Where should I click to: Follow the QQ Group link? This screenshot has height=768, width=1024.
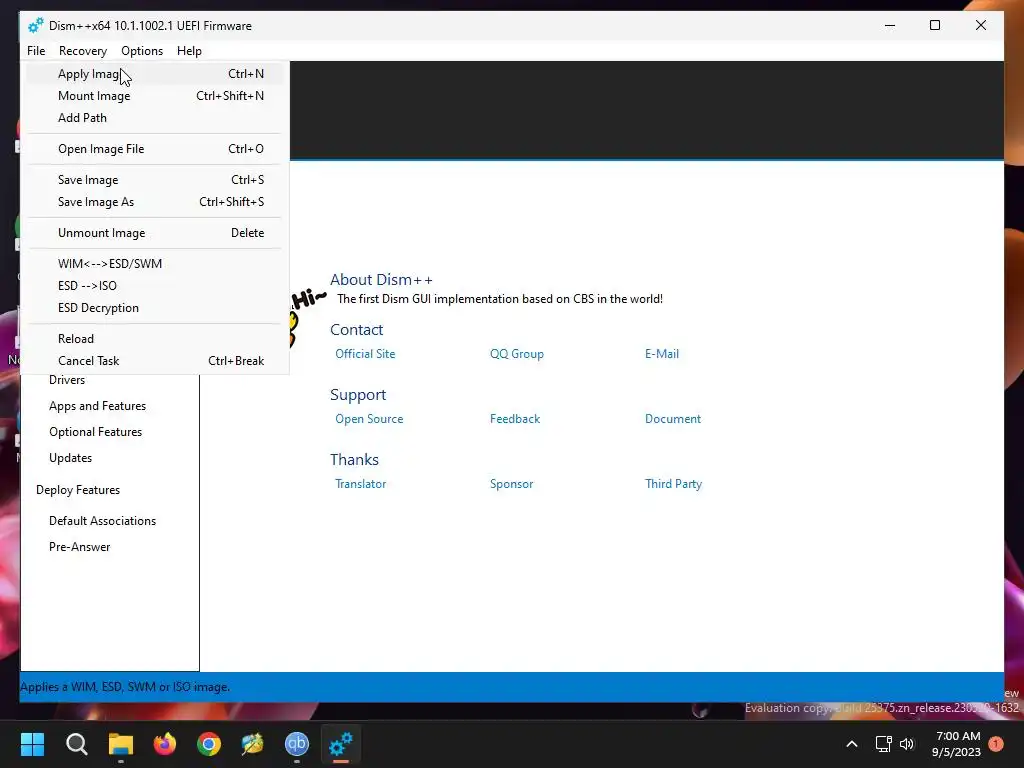517,354
